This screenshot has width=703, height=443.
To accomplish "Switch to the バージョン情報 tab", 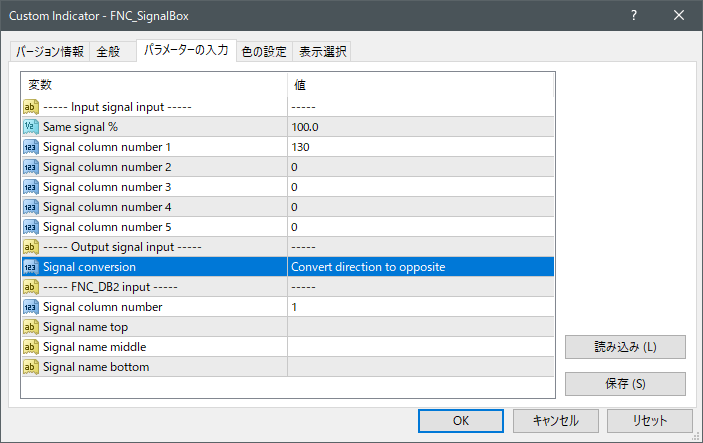I will tap(50, 52).
